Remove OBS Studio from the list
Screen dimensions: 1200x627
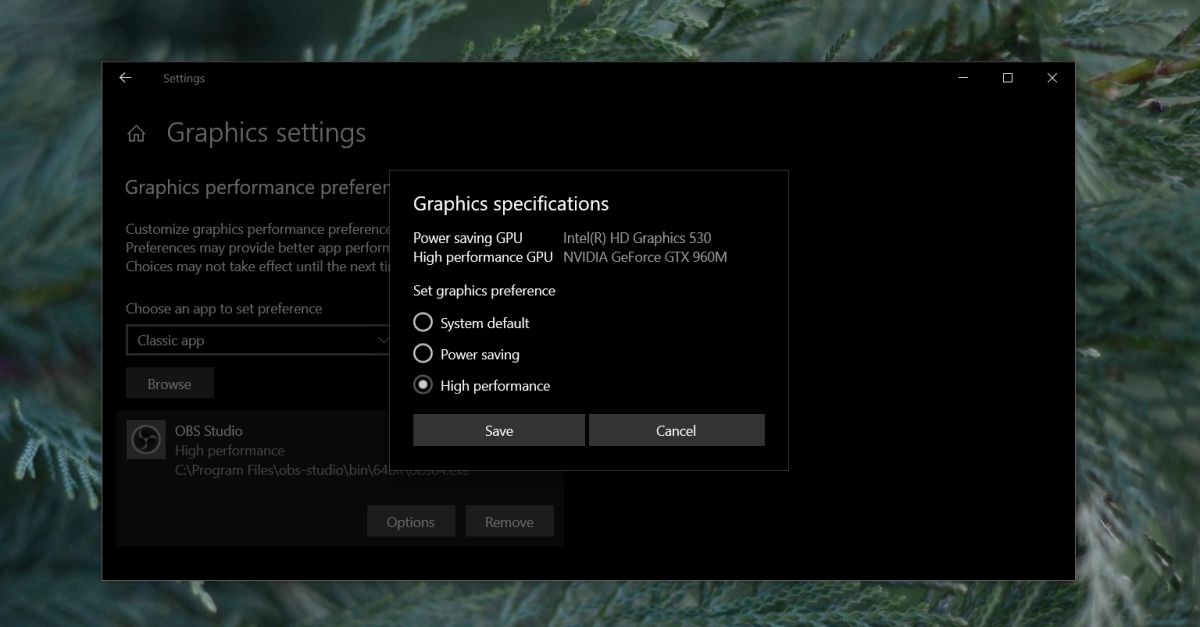(x=509, y=522)
